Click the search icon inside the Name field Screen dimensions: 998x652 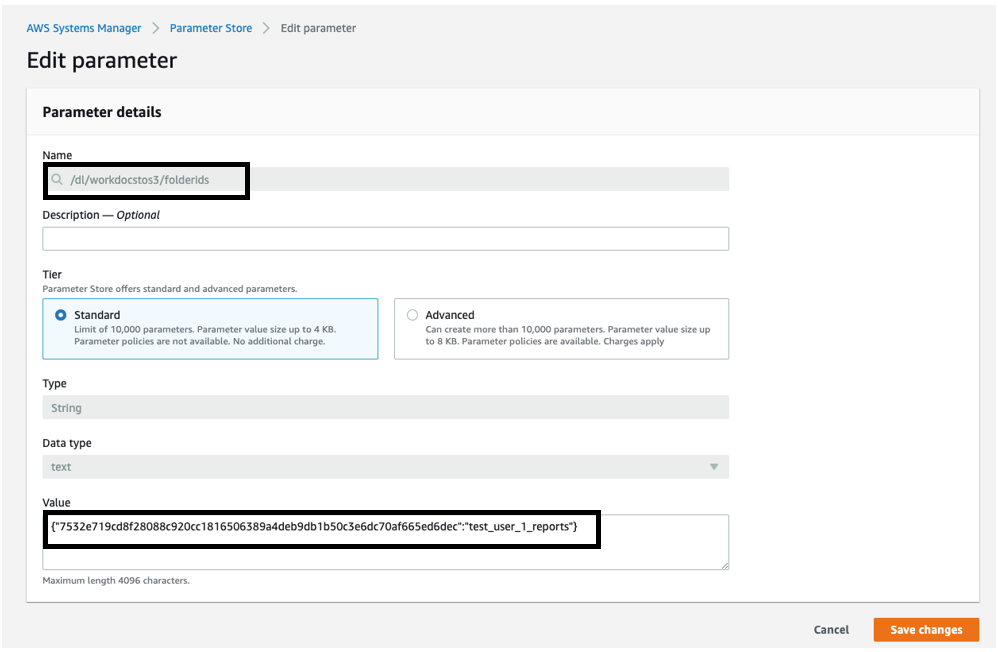pyautogui.click(x=59, y=180)
